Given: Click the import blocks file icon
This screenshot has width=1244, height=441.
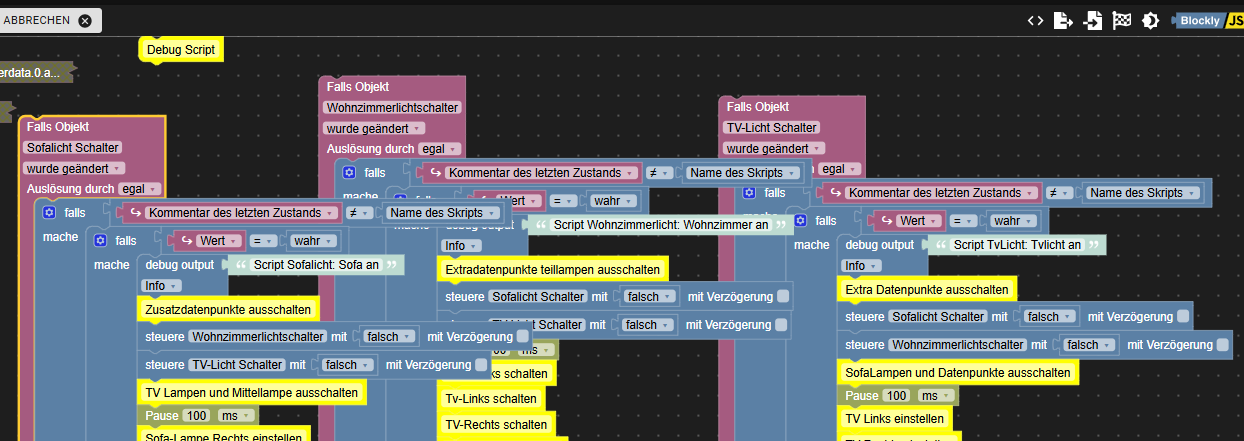Looking at the screenshot, I should click(1094, 20).
